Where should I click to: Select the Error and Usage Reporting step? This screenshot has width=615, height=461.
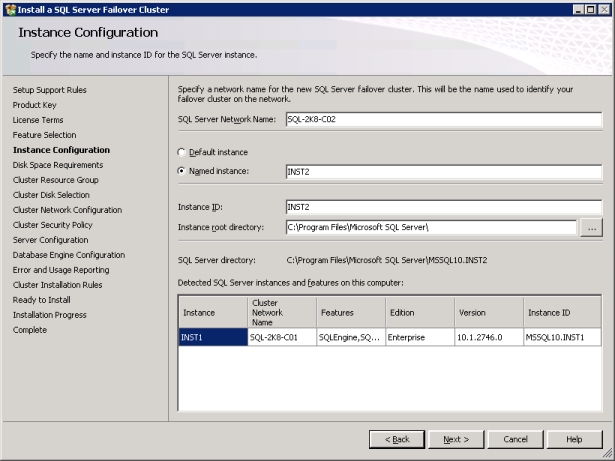pyautogui.click(x=61, y=270)
